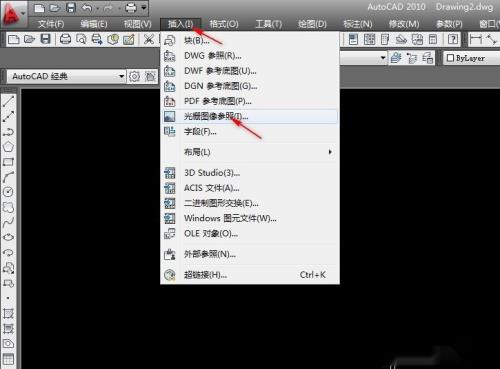Click 3DDWF icon in standard toolbar
Screen dimensions: 500x369
pos(113,39)
